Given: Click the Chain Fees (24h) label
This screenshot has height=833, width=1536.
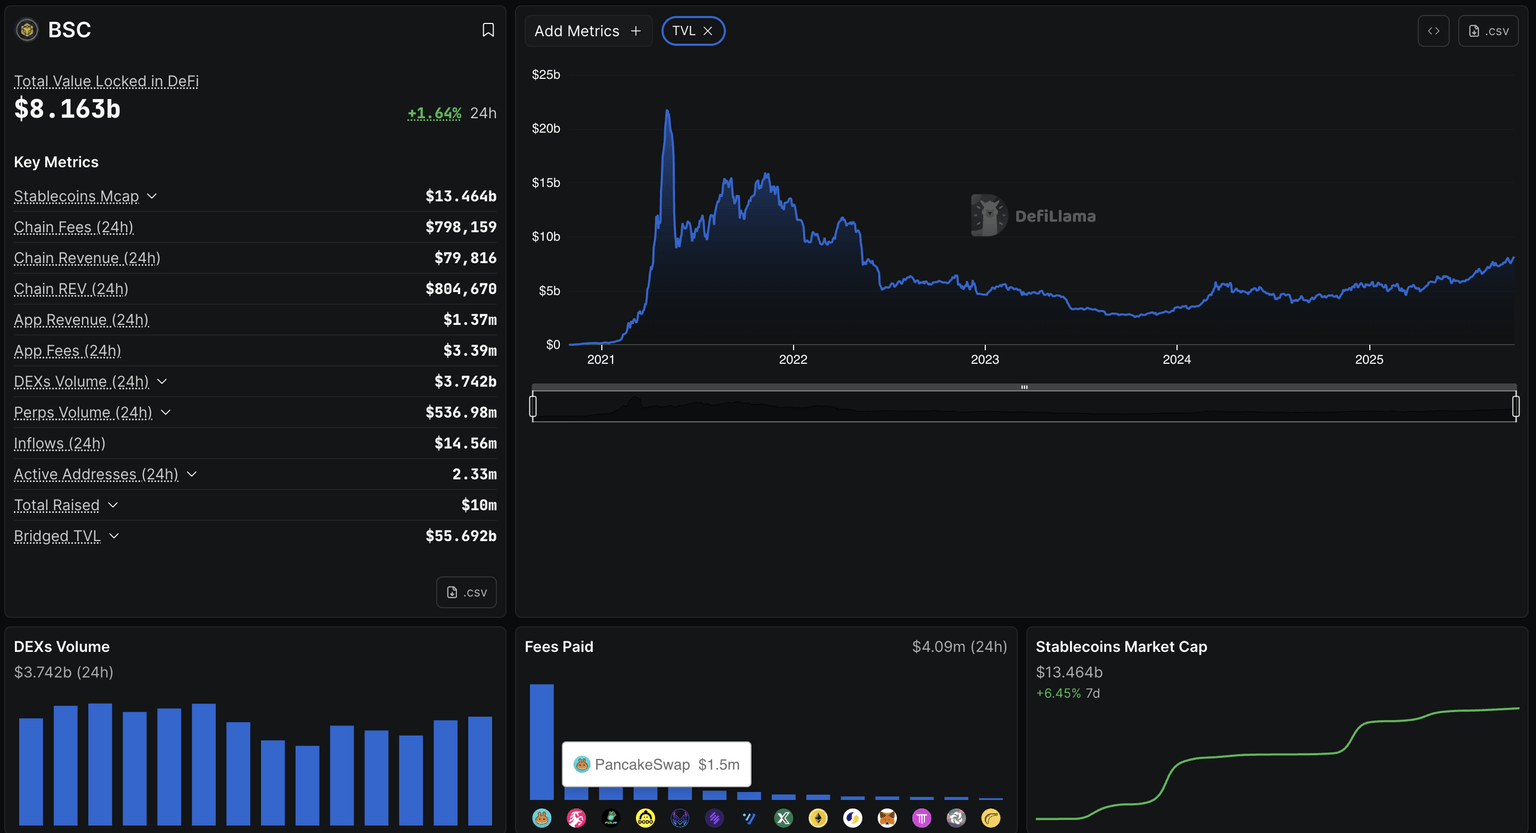Looking at the screenshot, I should pos(74,227).
